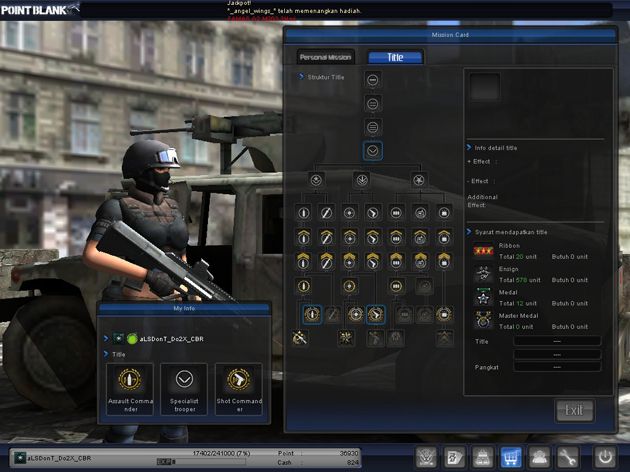The image size is (630, 472).
Task: Select the plain knife title icon without chevrons
Action: click(326, 213)
